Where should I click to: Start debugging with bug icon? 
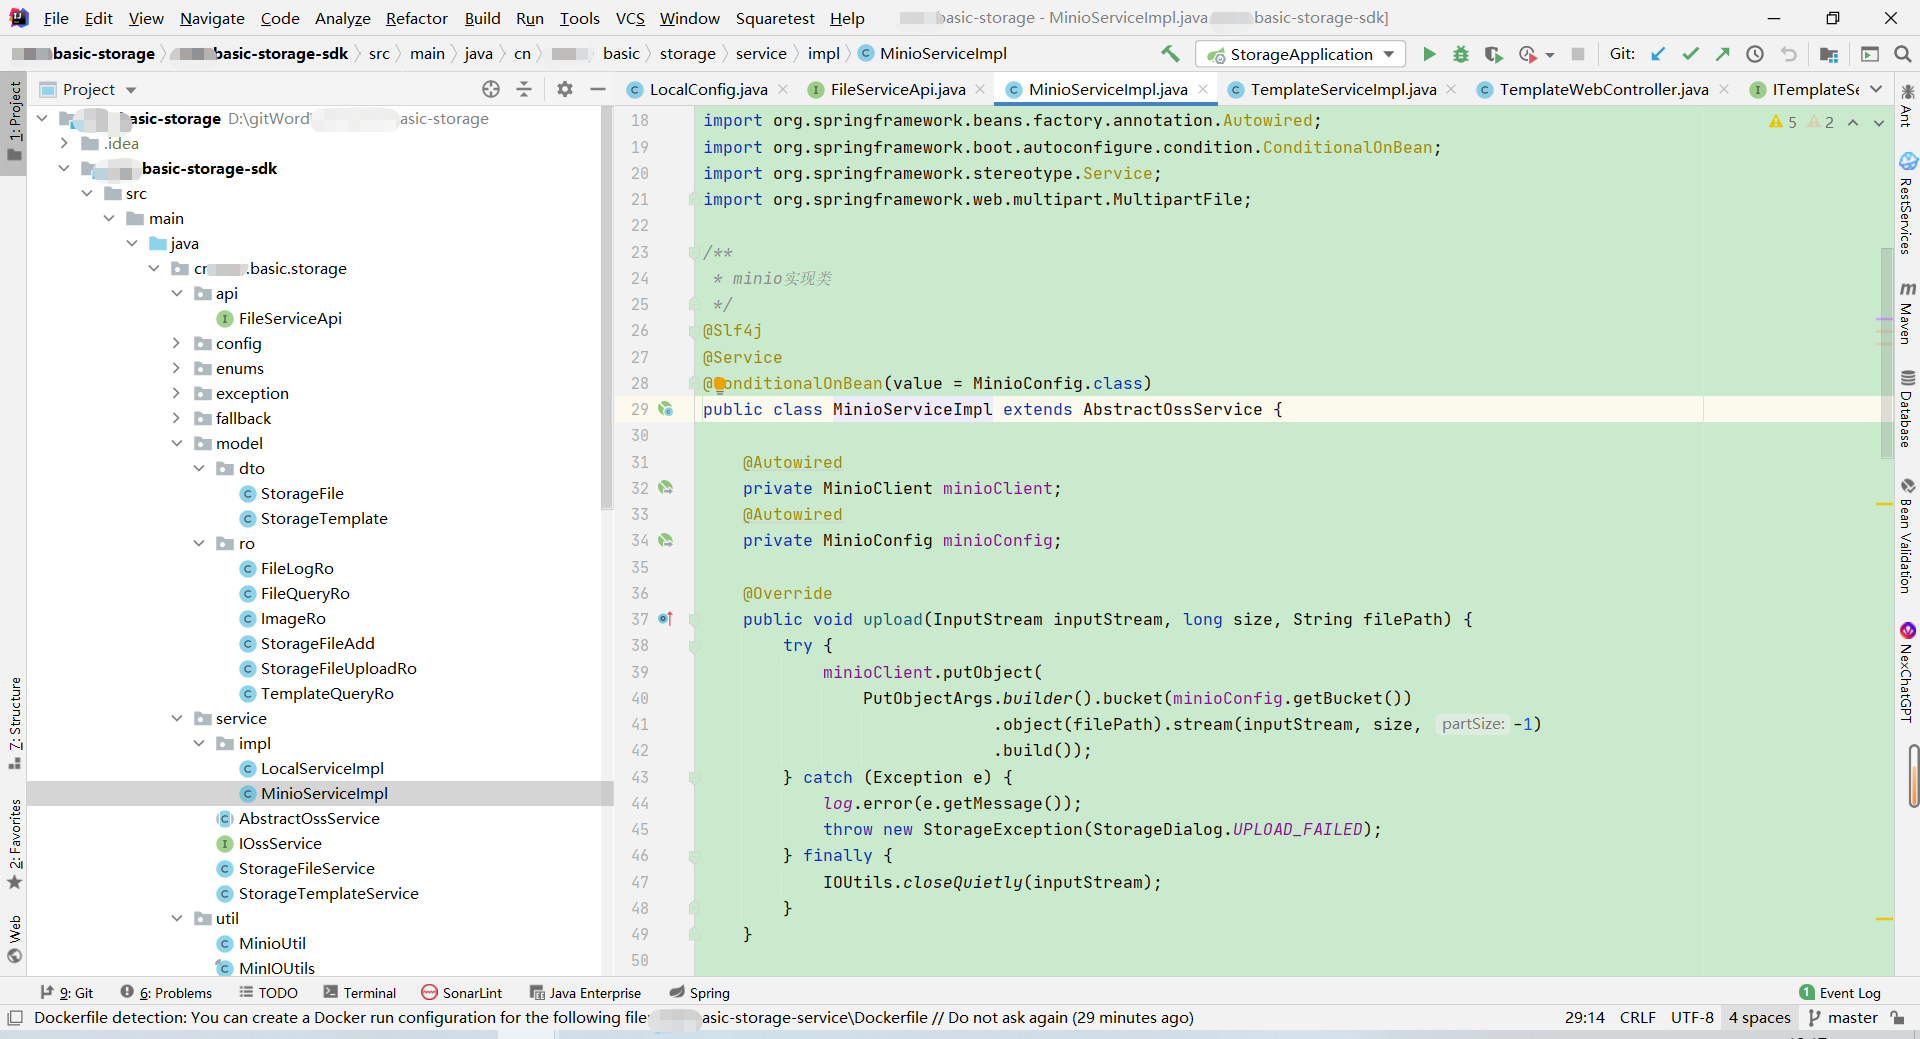1461,54
